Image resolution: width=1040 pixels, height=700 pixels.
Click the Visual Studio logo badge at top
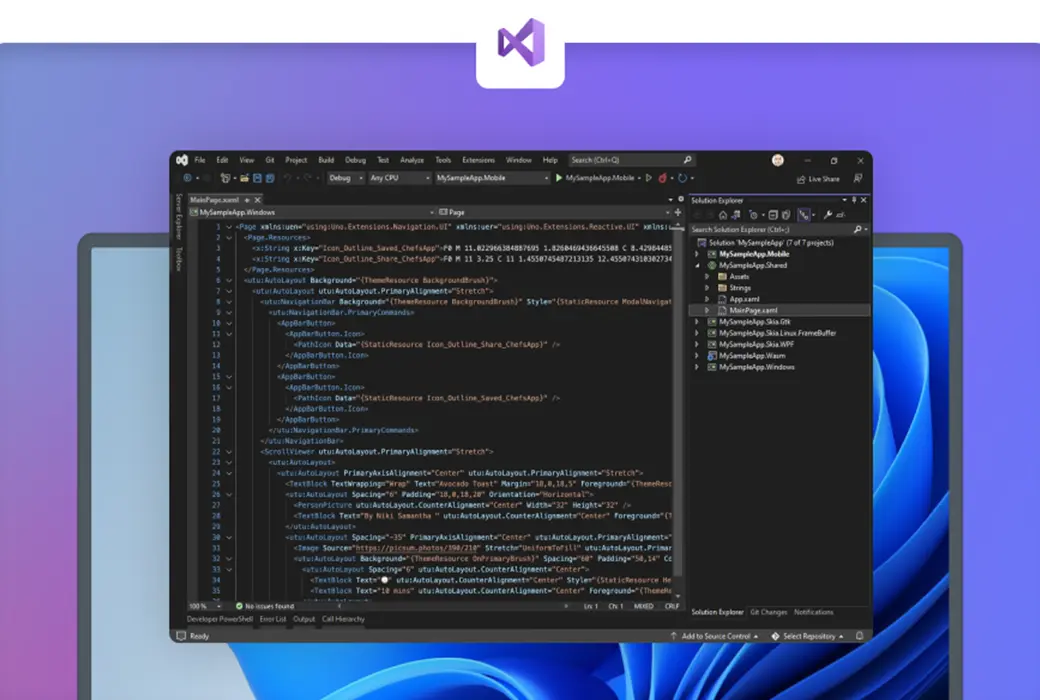(521, 44)
